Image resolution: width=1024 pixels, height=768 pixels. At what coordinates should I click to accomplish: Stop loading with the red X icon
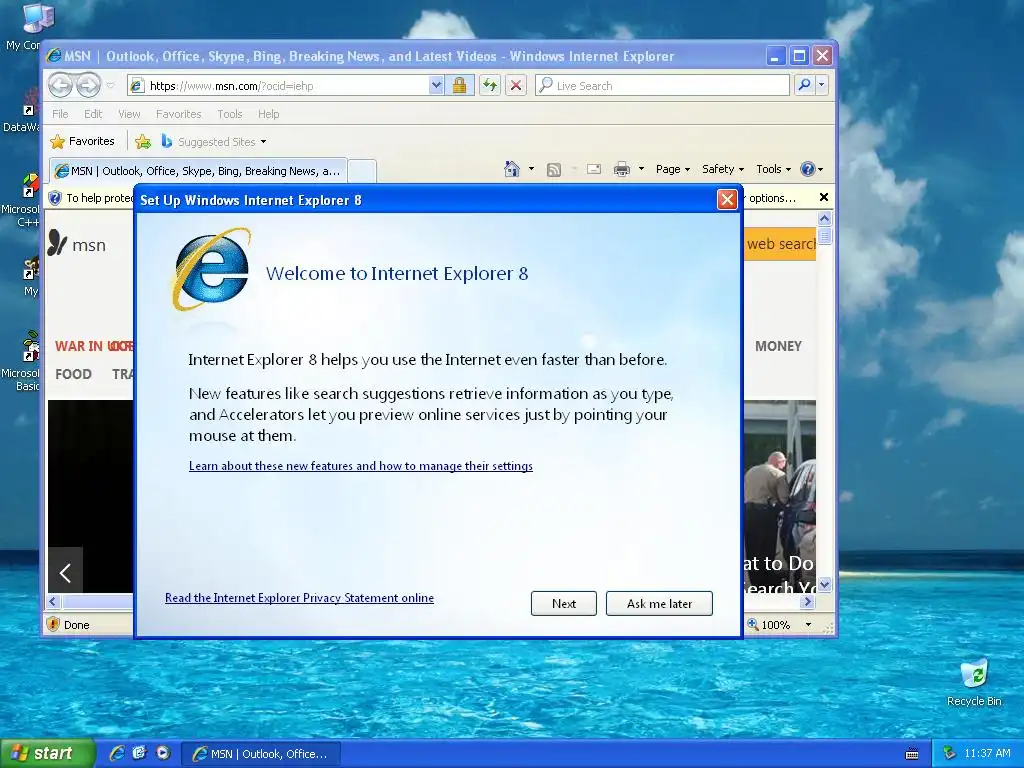[516, 86]
